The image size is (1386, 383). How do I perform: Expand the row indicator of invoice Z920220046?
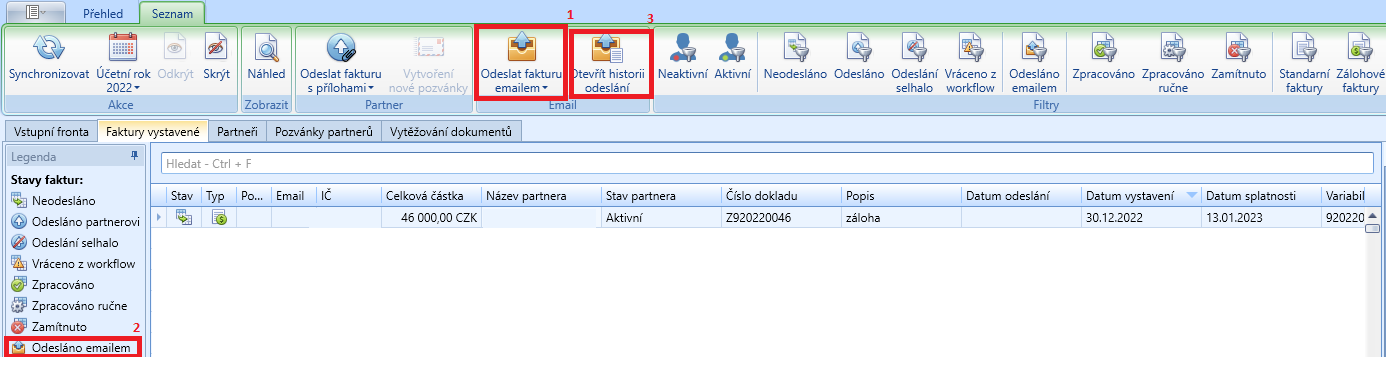coord(158,217)
